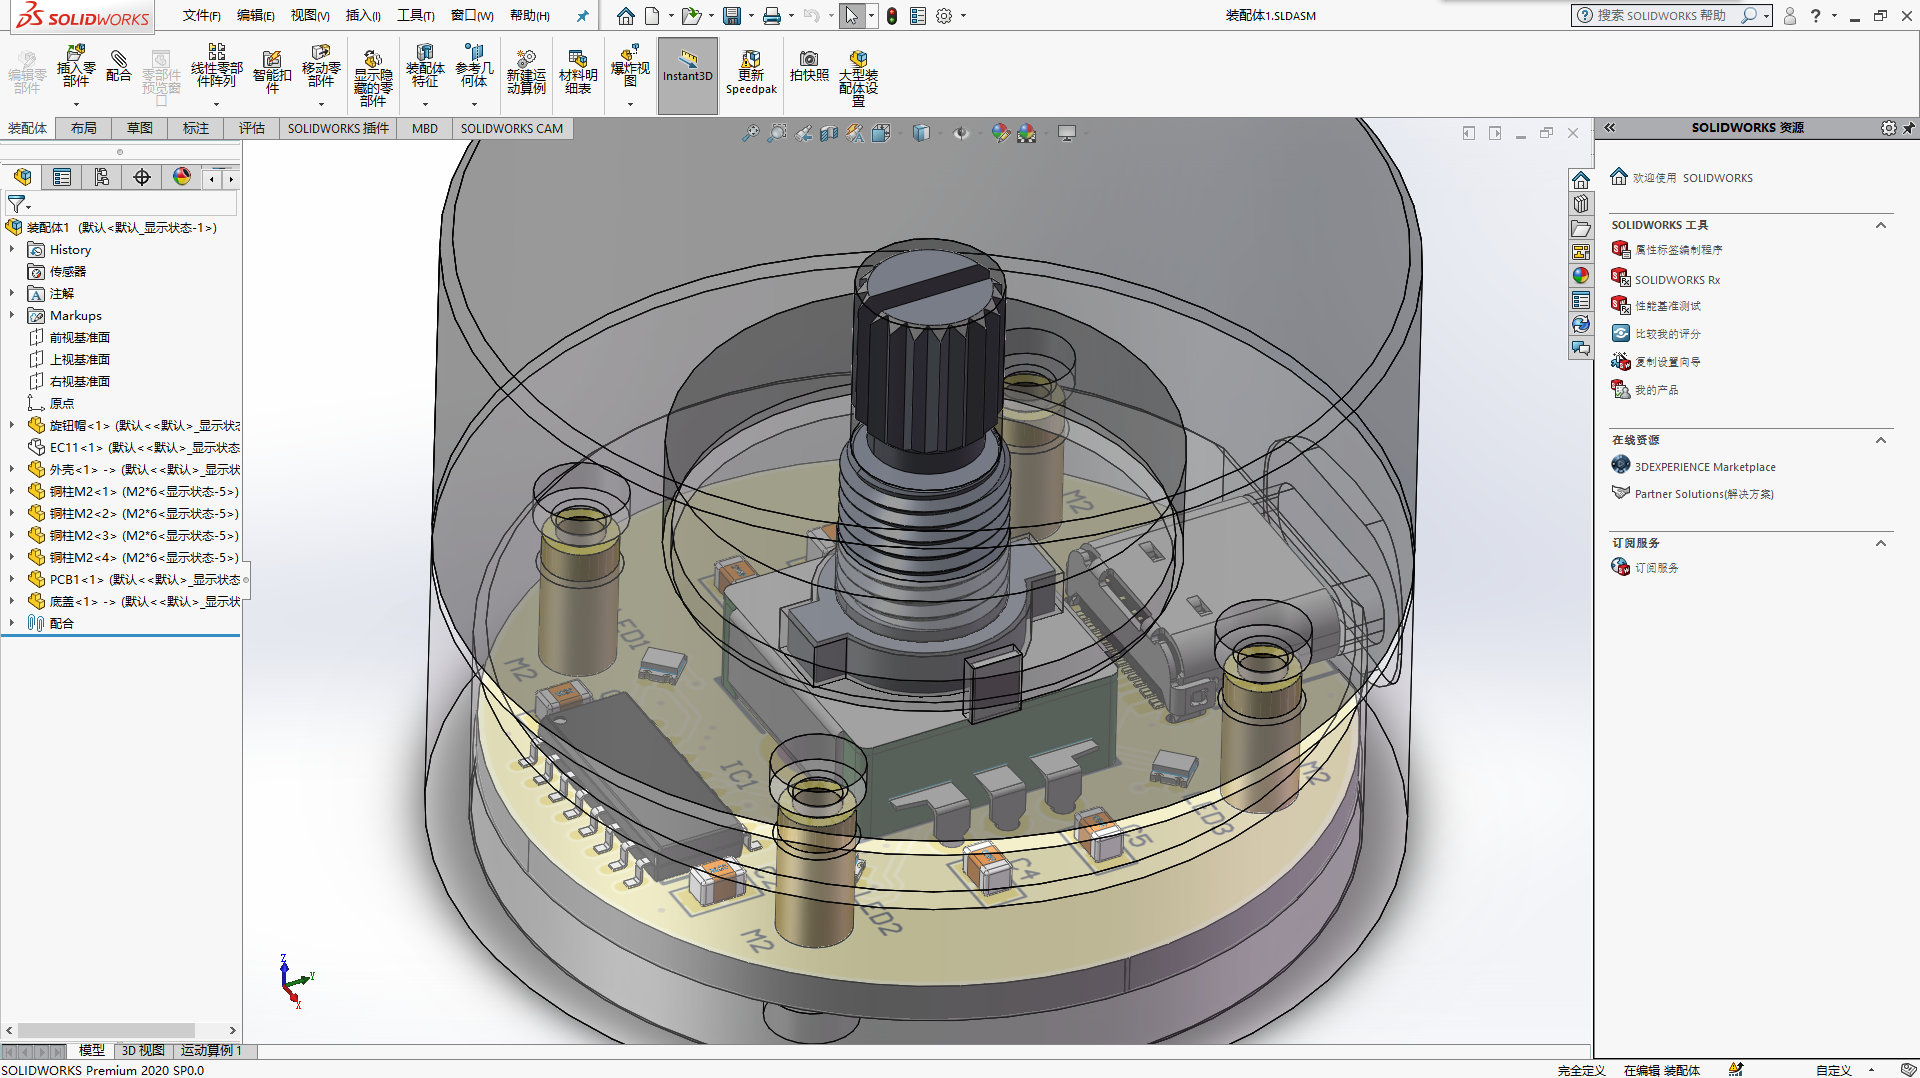Pin the SOLIDWORKS menu bar
The width and height of the screenshot is (1920, 1078).
tap(582, 16)
